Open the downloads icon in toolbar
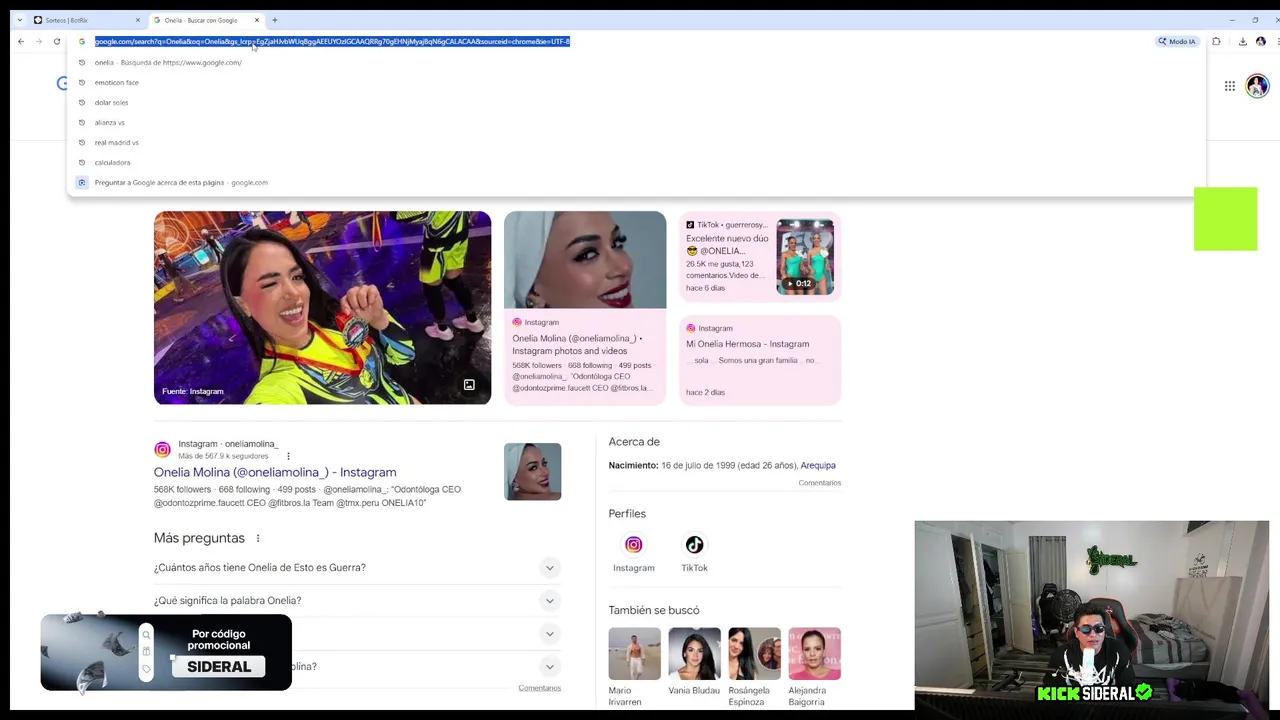The width and height of the screenshot is (1280, 720). (x=1243, y=41)
